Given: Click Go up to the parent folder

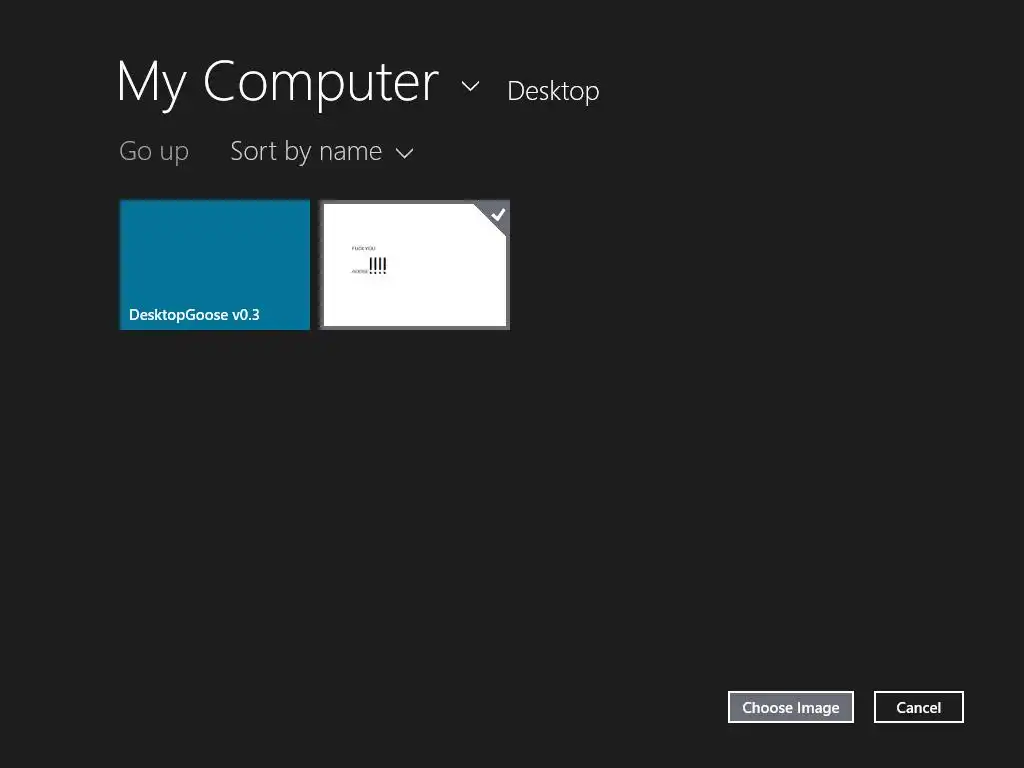Looking at the screenshot, I should point(154,152).
